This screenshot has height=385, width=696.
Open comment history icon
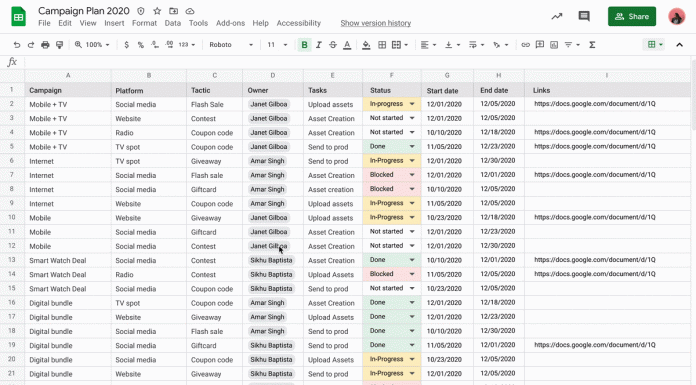584,17
